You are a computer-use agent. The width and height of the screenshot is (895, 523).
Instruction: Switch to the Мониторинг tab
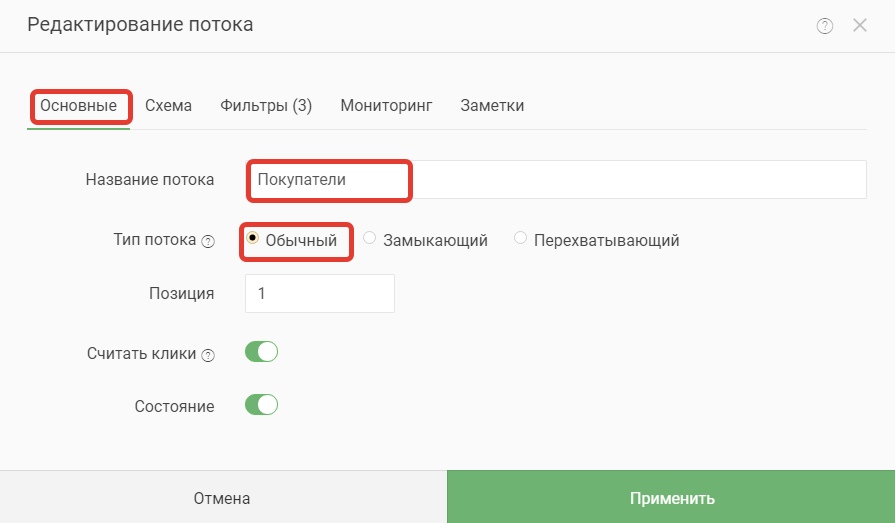pos(386,106)
